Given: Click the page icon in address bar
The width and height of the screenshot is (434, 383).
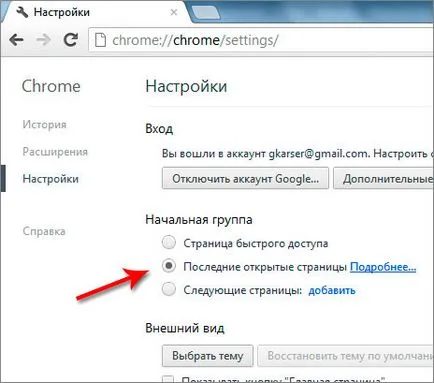Looking at the screenshot, I should [100, 40].
